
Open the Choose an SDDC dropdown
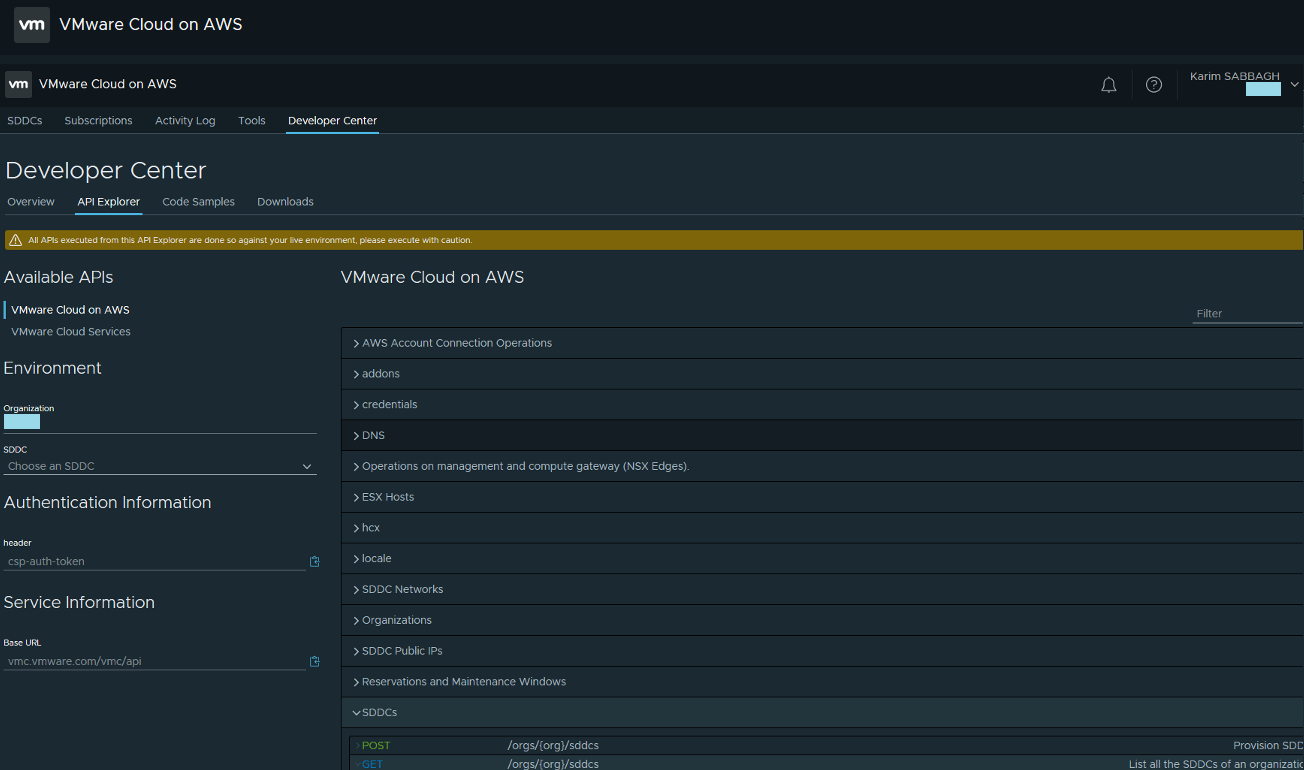click(160, 466)
